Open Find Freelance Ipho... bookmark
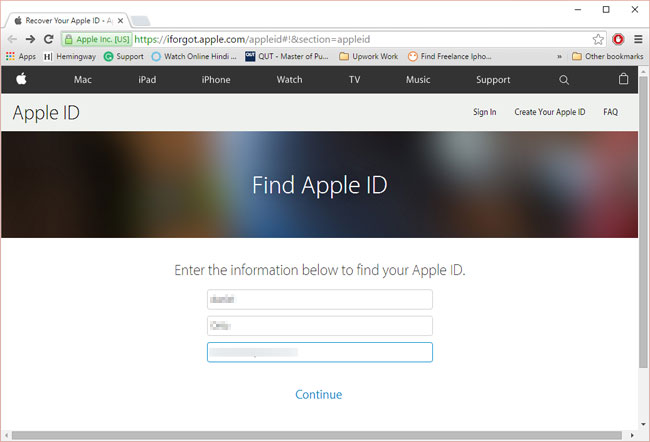This screenshot has width=650, height=442. pos(450,56)
